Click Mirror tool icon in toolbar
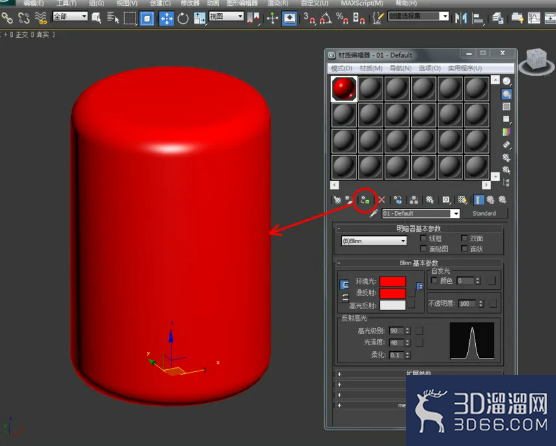Screen dimensions: 556x446 [x=461, y=18]
